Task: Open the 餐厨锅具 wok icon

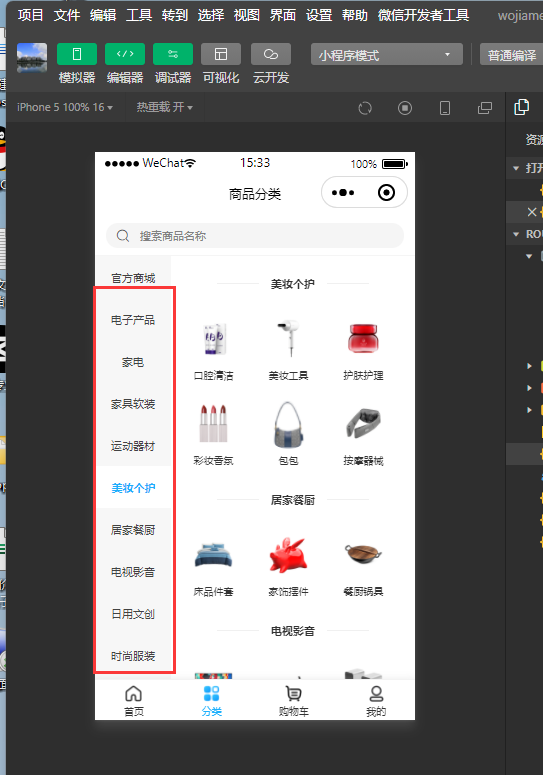Action: point(363,554)
